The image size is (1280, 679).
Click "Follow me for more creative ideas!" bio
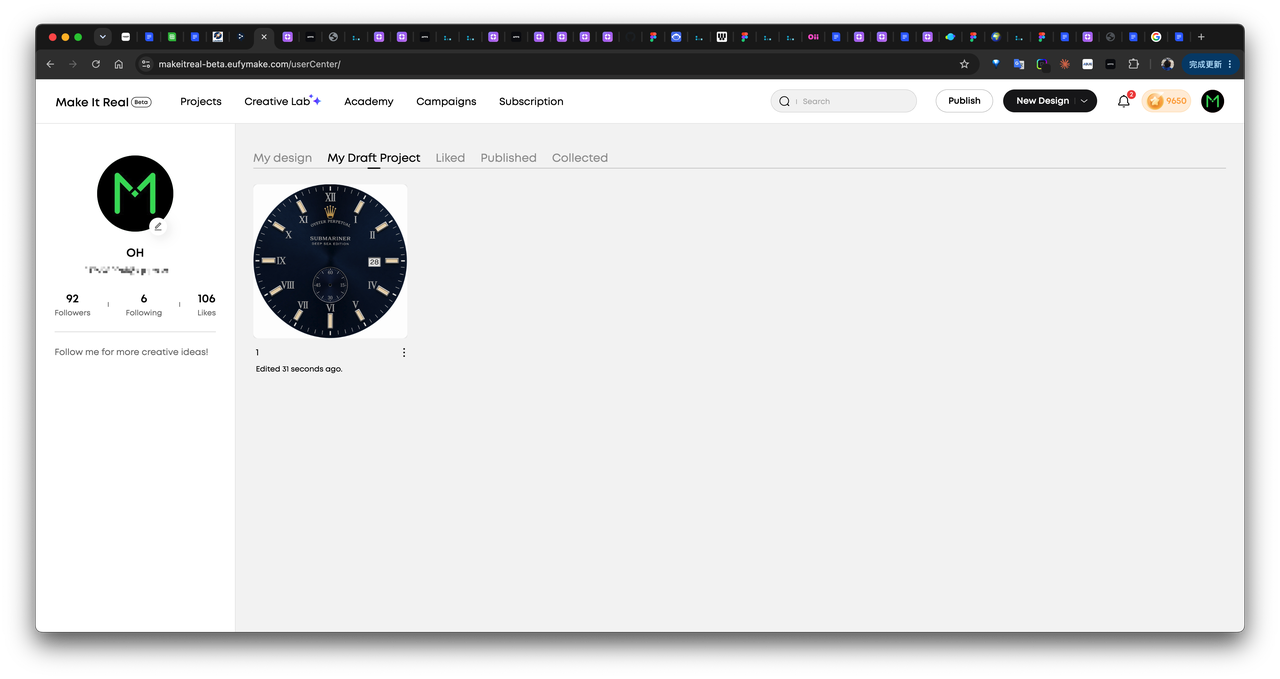132,352
